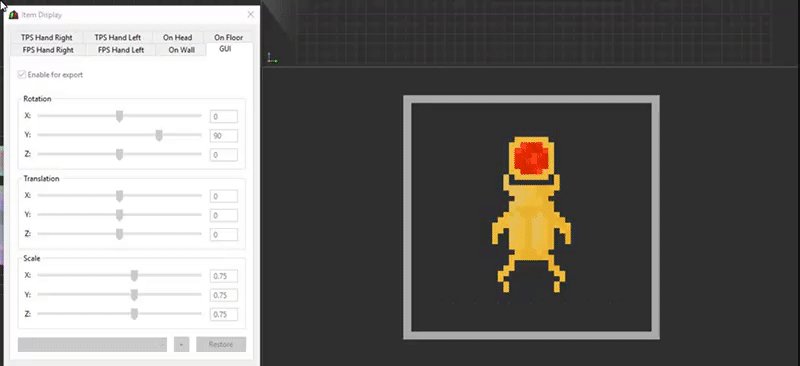
Task: Click the Rotation Y slider handle
Action: 159,135
